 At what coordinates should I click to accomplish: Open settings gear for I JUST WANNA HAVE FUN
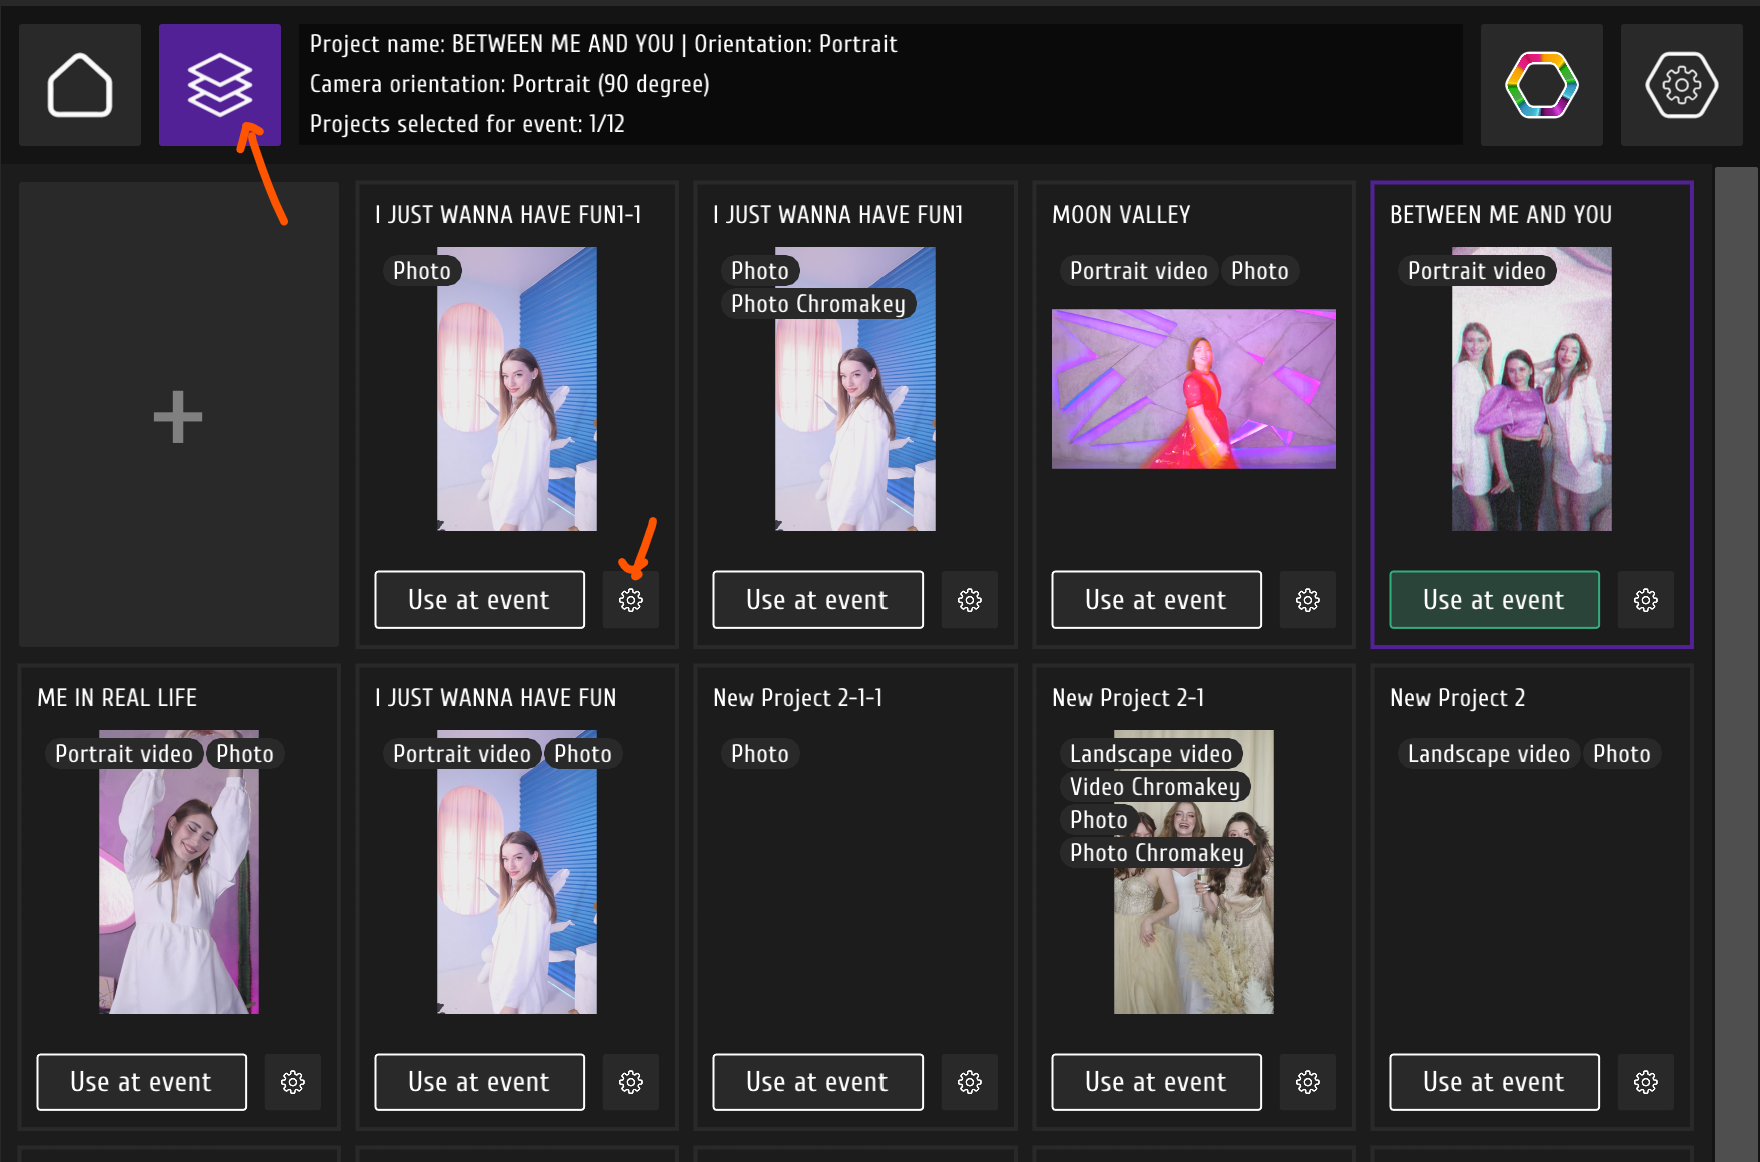pyautogui.click(x=631, y=1082)
